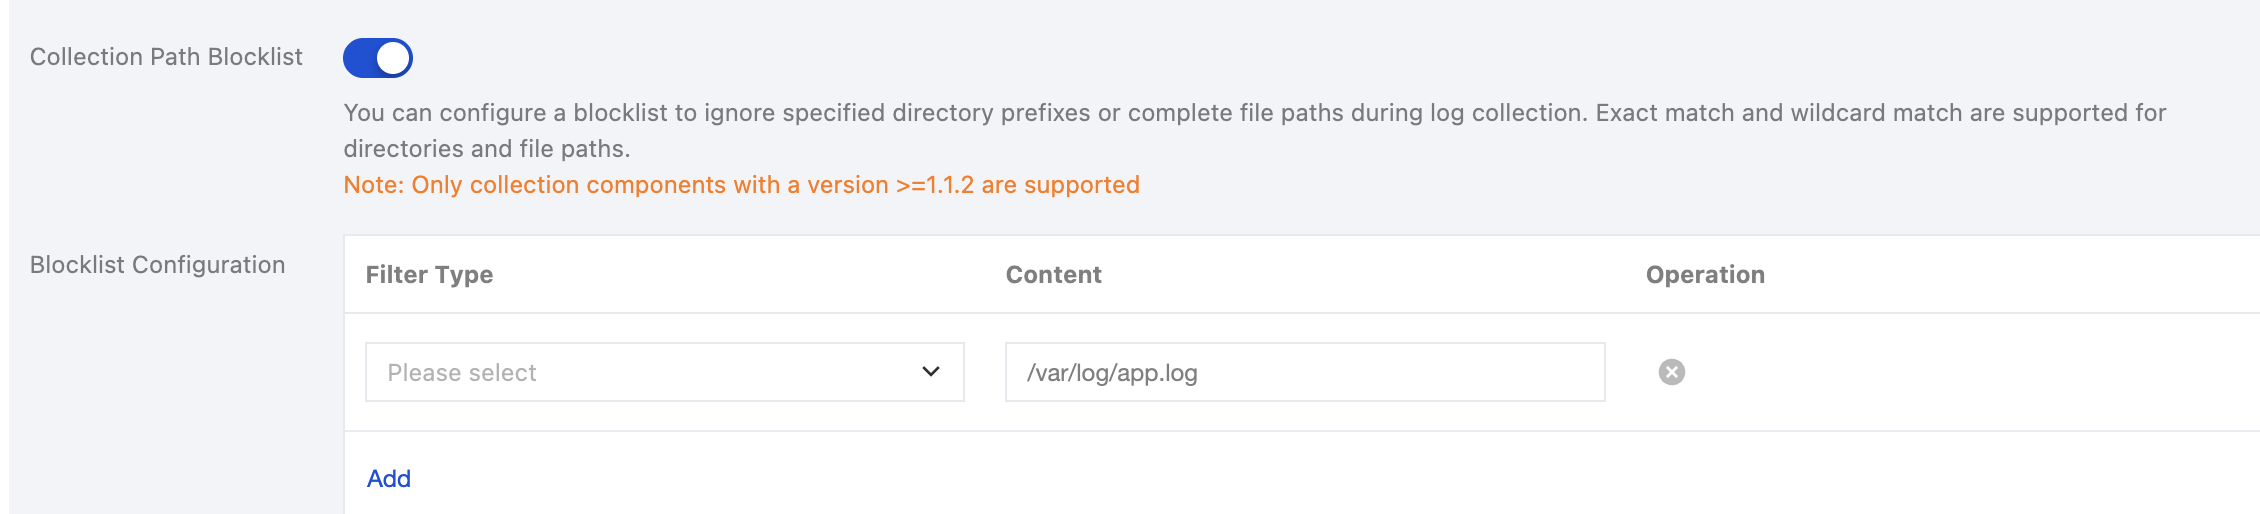This screenshot has width=2260, height=514.
Task: Click the Collection Path Blocklist label
Action: point(166,57)
